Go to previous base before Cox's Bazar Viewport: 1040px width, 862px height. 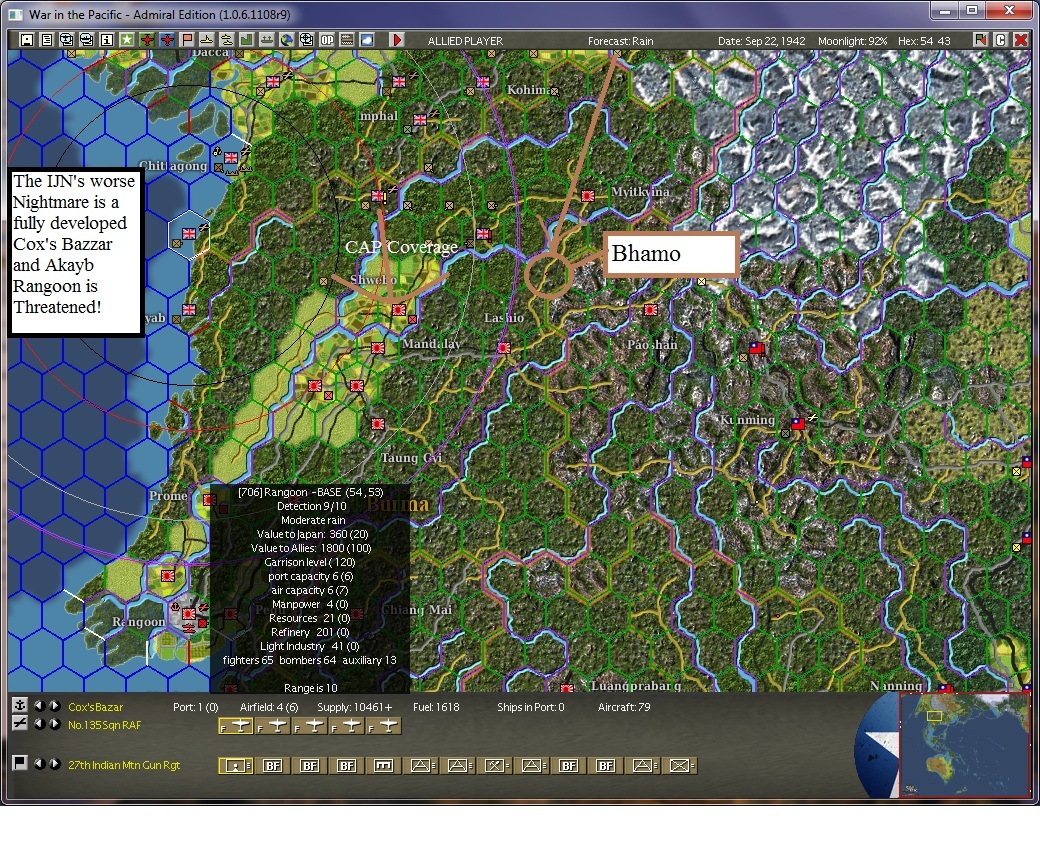(40, 706)
